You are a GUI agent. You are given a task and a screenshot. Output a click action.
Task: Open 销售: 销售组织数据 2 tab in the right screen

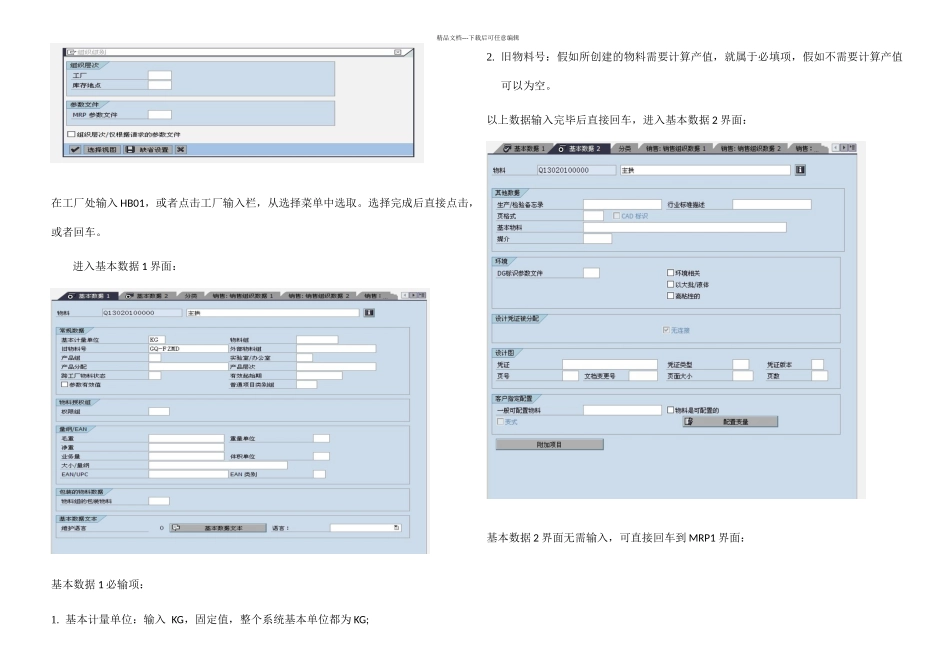click(x=750, y=148)
